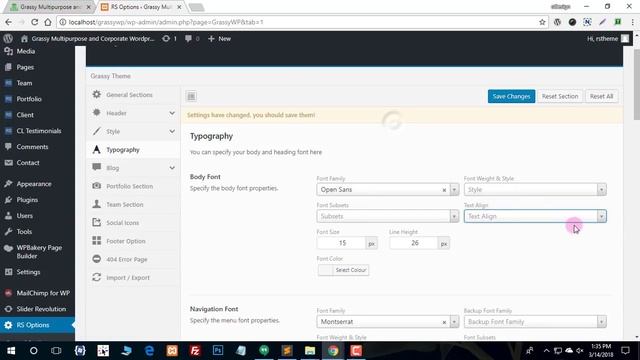Viewport: 640px width, 360px height.
Task: Bookmark page with the star icon
Action: point(542,22)
